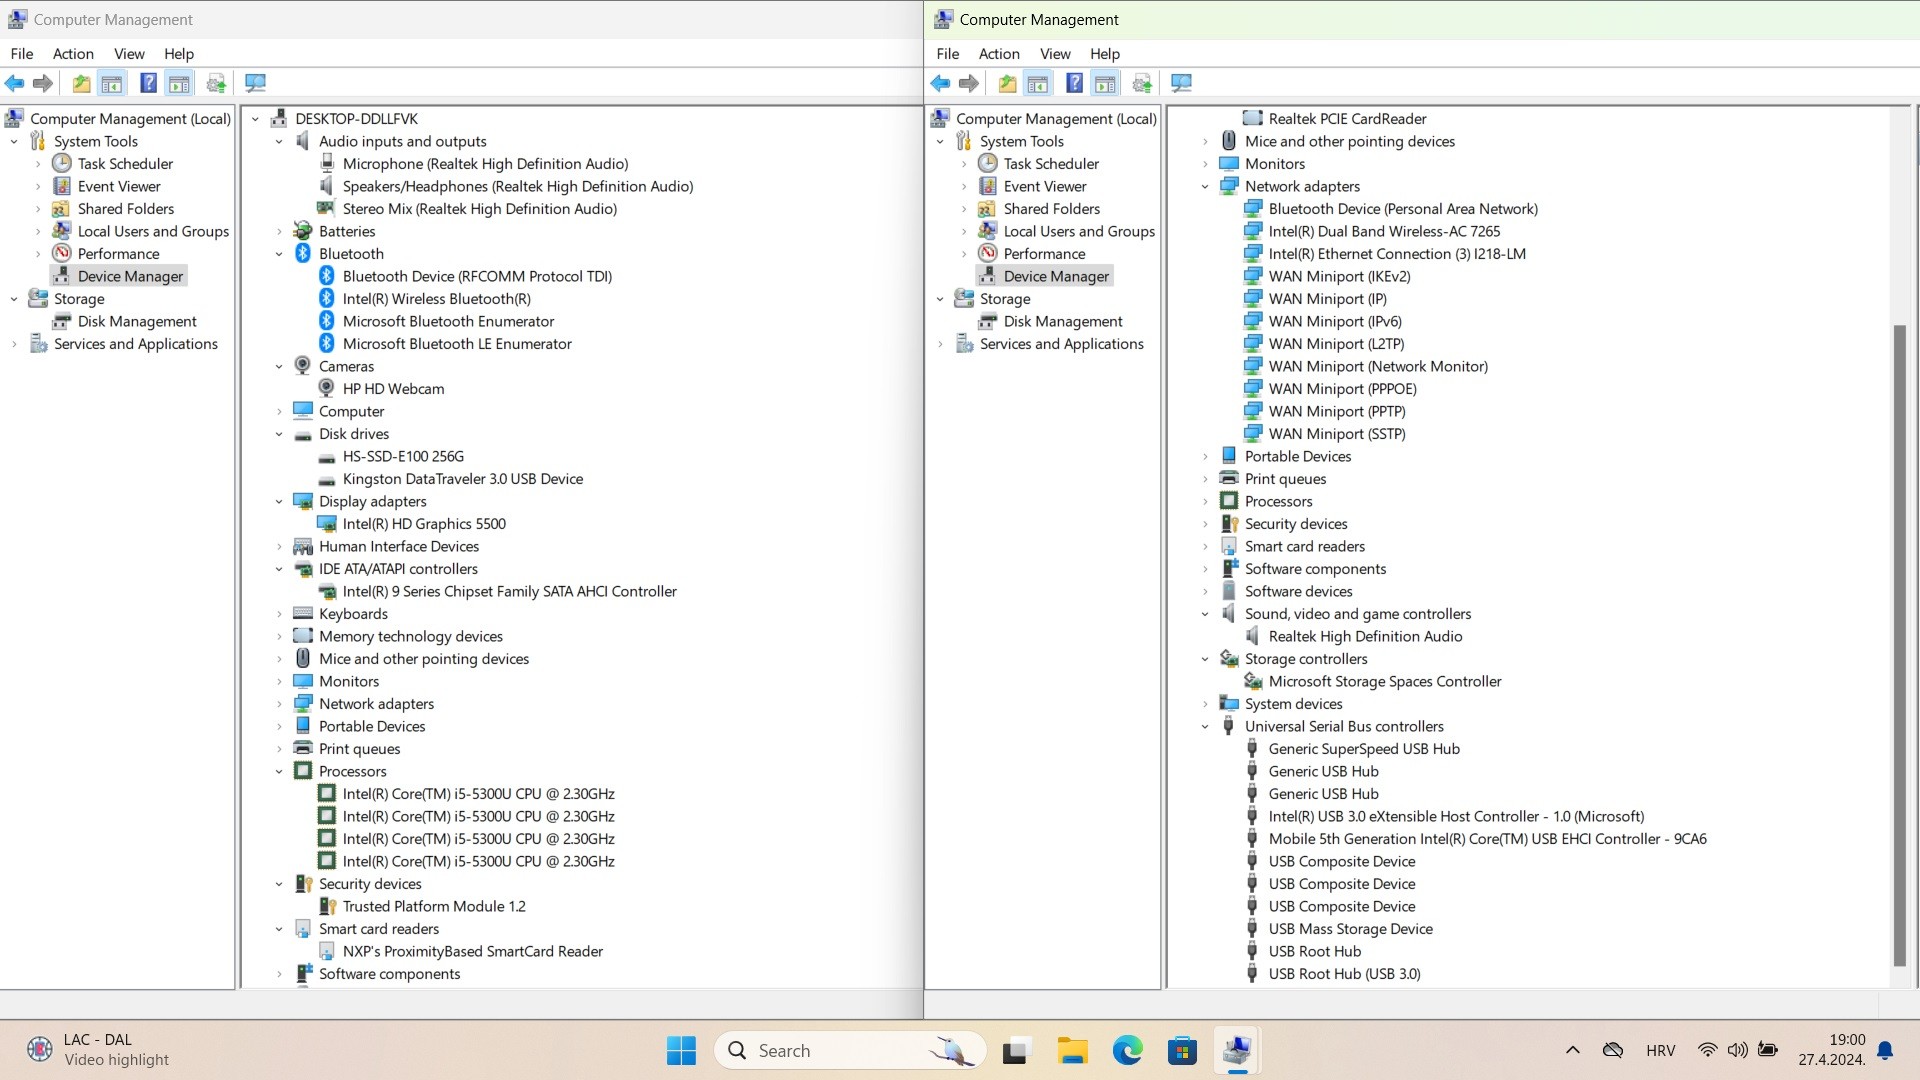Screen dimensions: 1920x1080
Task: Select Intel(R) Ethernet Connection (3) I218-LM
Action: [x=1397, y=254]
